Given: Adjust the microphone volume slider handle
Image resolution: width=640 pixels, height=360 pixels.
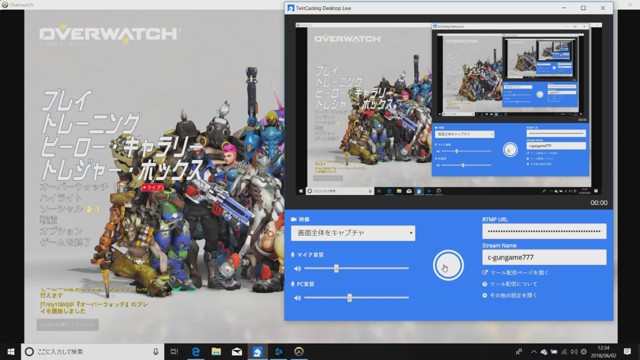Looking at the screenshot, I should click(x=336, y=268).
